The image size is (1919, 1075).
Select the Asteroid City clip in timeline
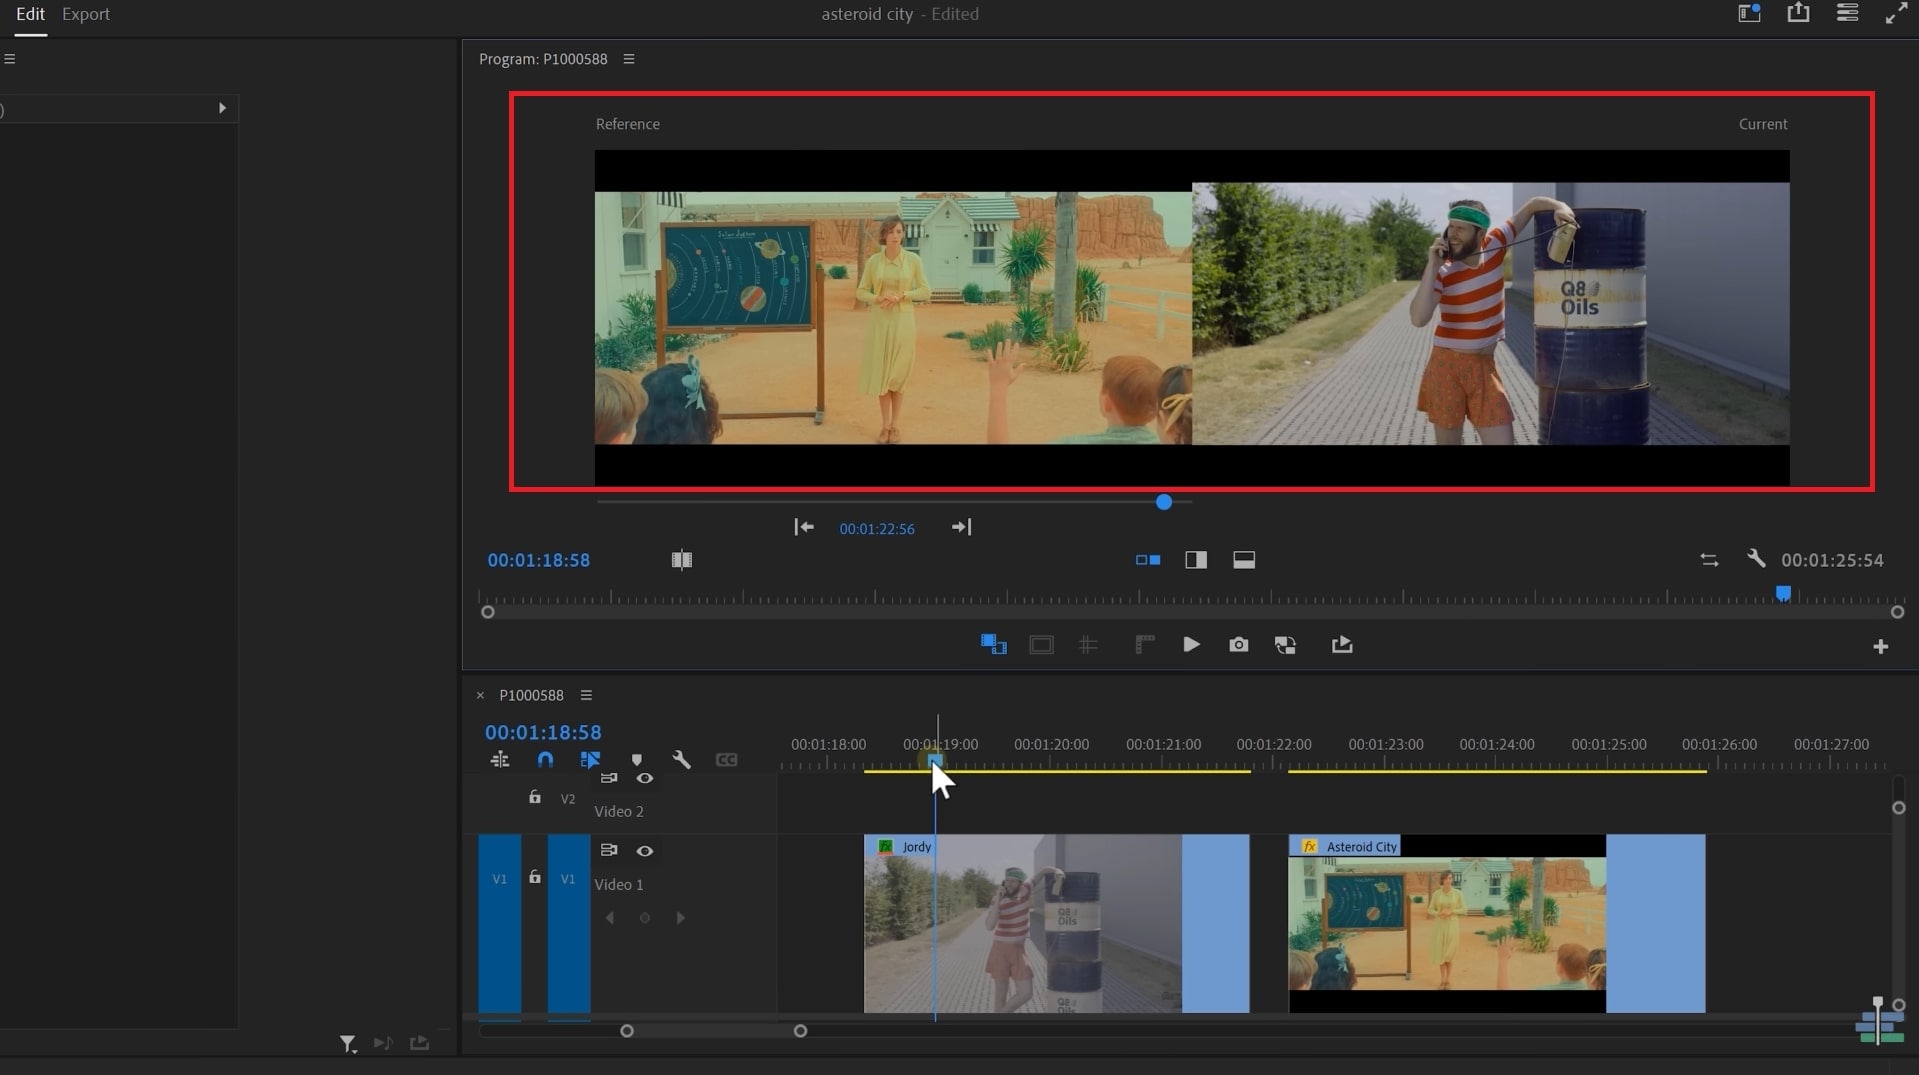click(1446, 922)
